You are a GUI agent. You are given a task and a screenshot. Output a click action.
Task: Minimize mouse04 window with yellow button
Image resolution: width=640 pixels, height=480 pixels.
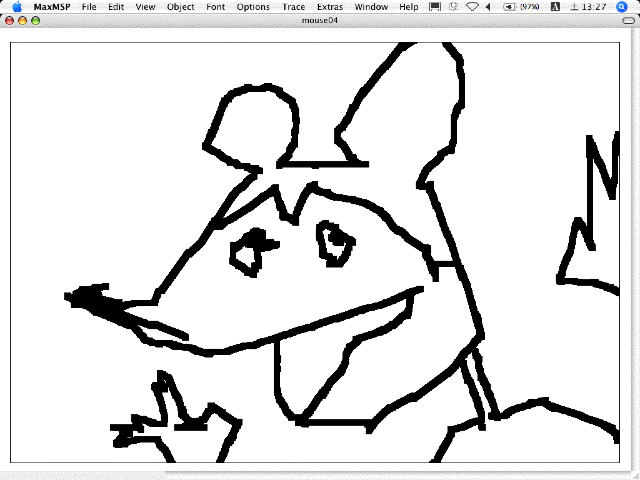click(x=22, y=20)
